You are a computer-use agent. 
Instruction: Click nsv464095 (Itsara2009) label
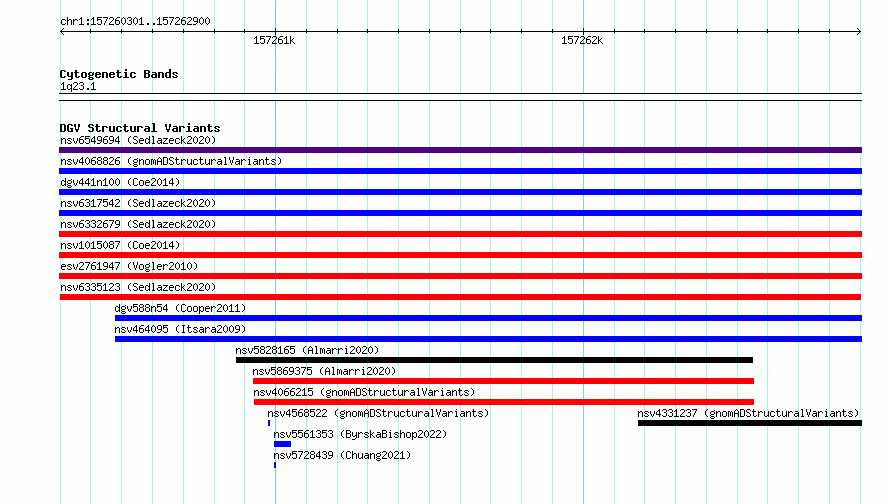tap(180, 329)
